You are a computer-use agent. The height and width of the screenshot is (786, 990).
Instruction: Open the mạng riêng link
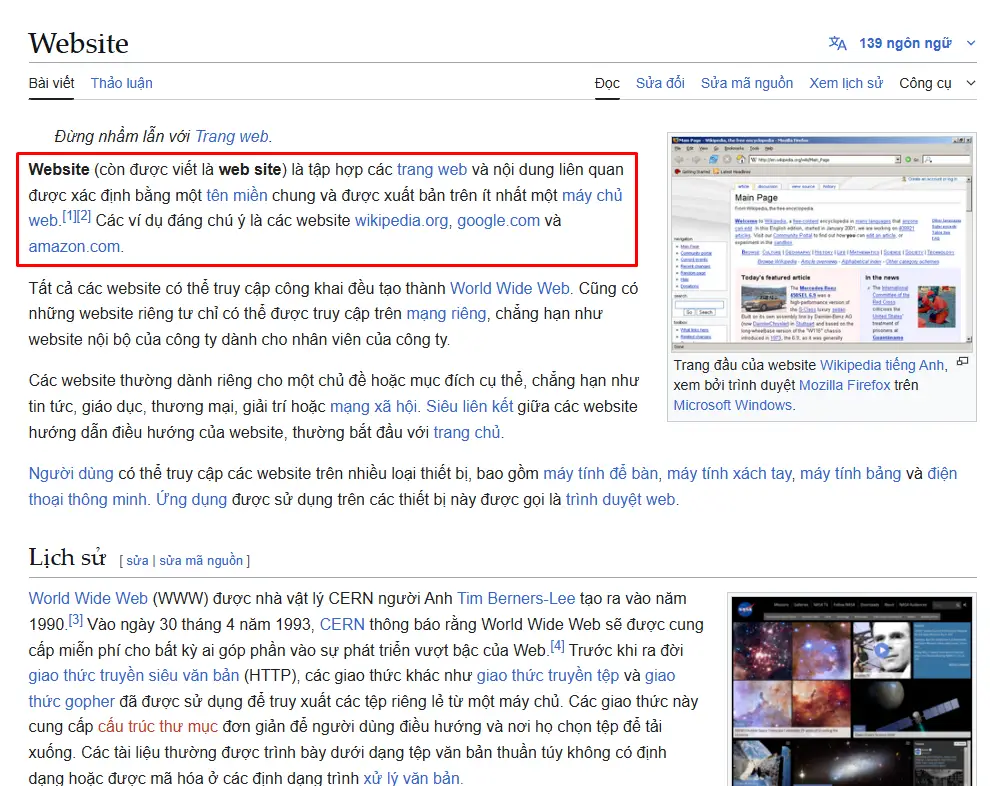click(x=446, y=314)
